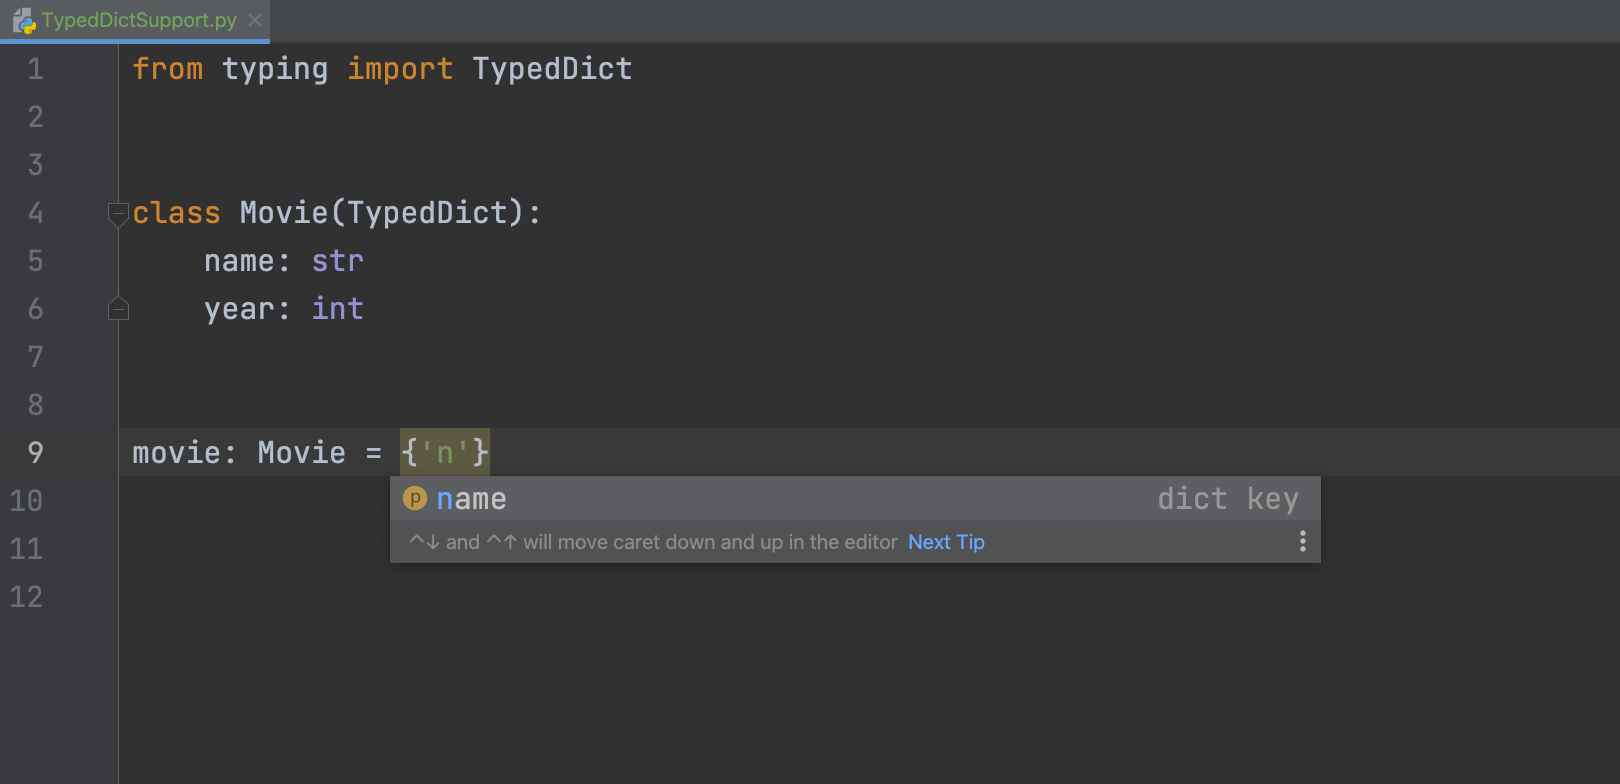
Task: Click the TypedDict name in the import statement
Action: [x=552, y=69]
